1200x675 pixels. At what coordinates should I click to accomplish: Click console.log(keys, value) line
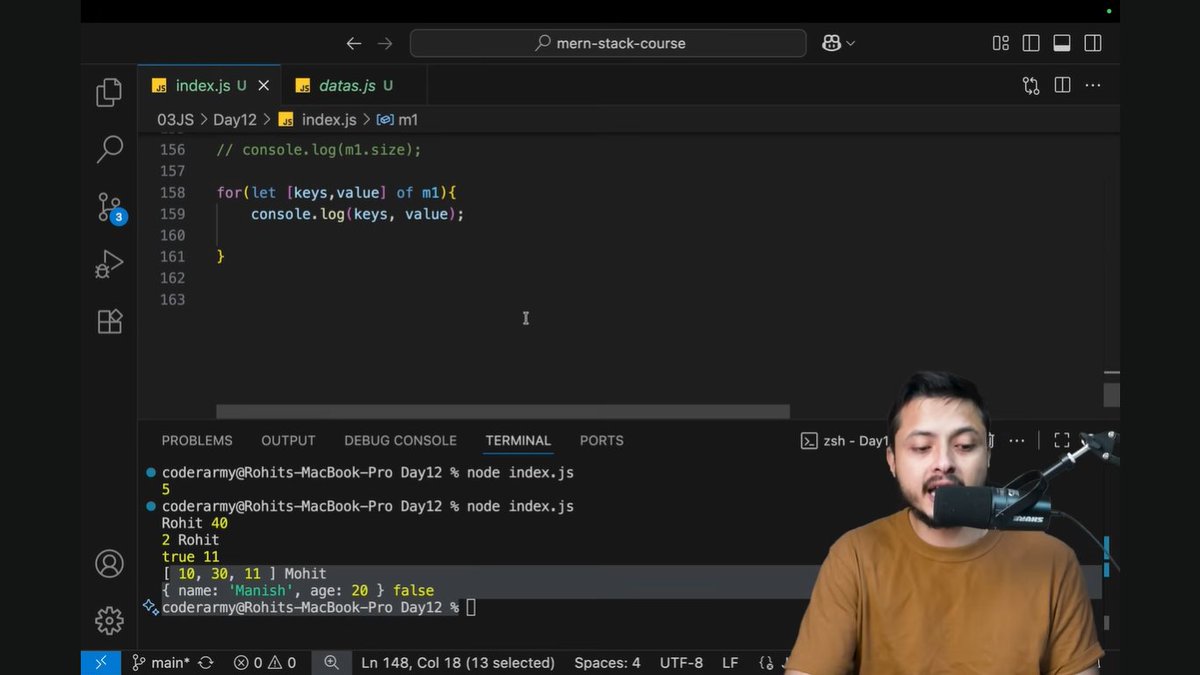click(357, 214)
